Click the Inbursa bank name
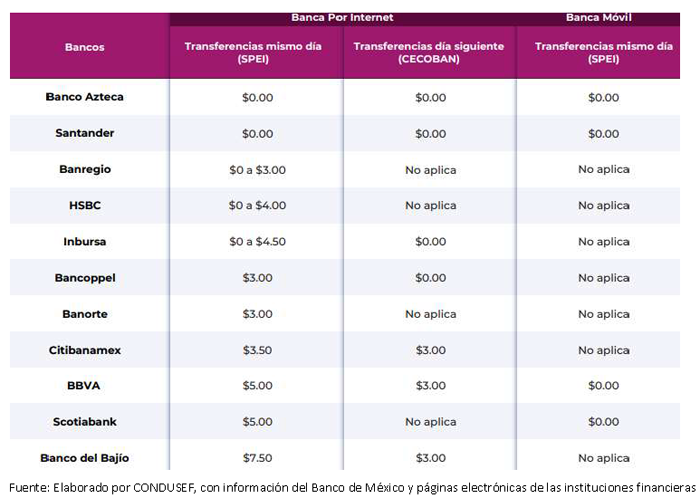 click(x=84, y=241)
